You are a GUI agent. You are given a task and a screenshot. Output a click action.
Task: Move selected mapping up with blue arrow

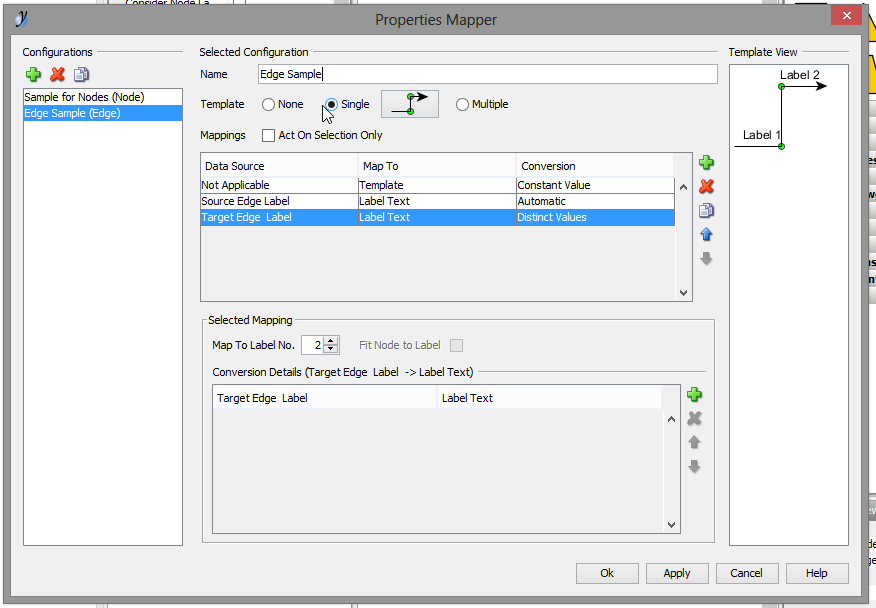(706, 235)
